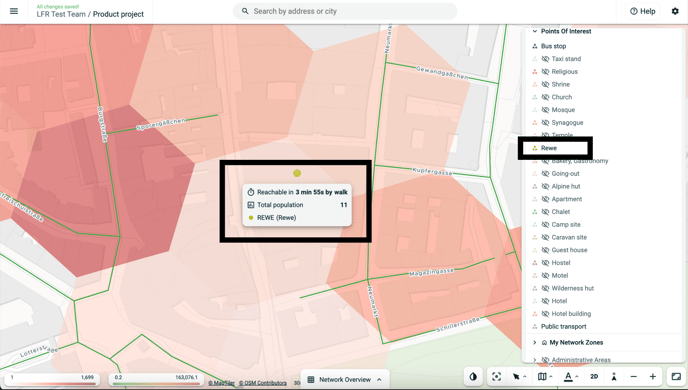Expand the My Network Zones section

534,343
